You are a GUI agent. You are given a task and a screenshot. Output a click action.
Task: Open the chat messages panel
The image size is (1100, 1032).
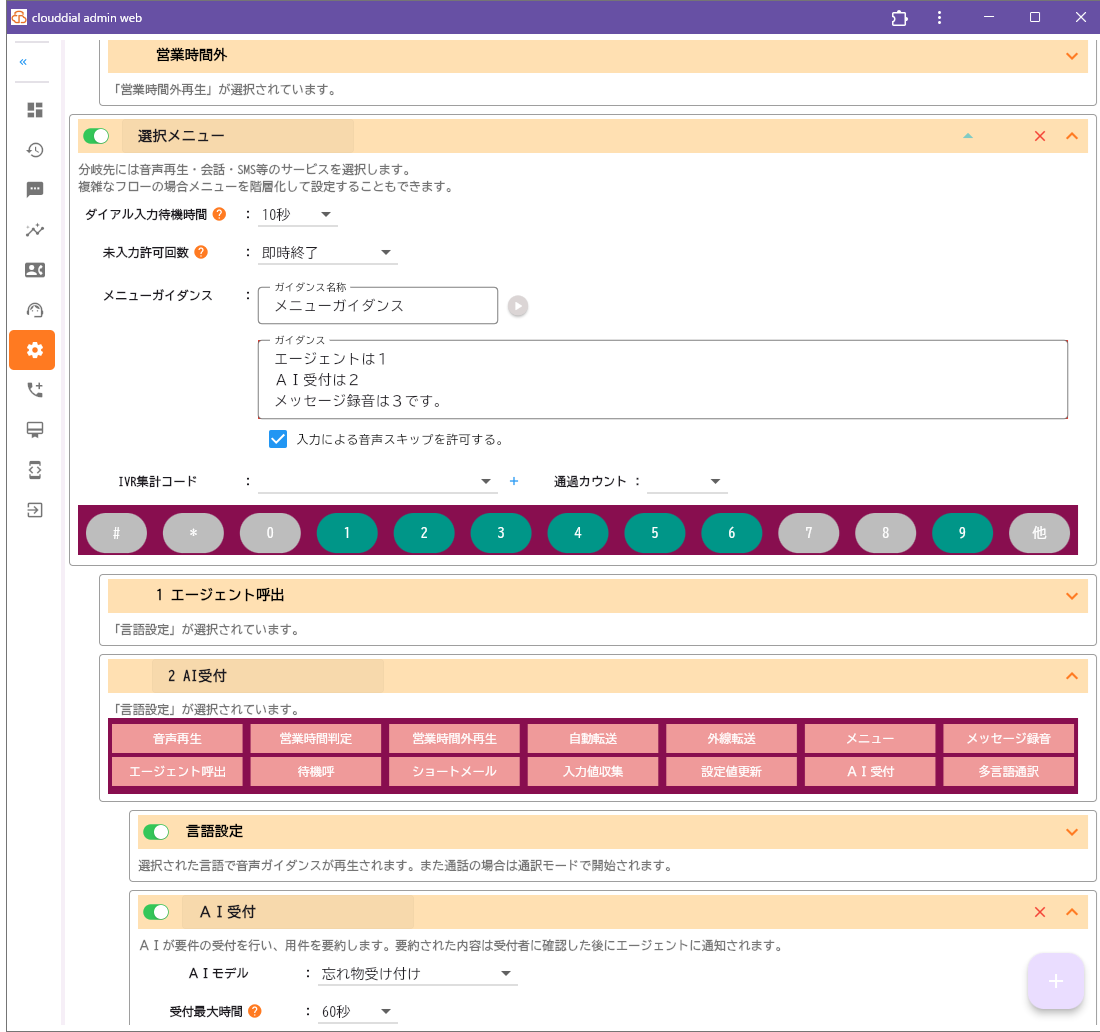click(33, 190)
